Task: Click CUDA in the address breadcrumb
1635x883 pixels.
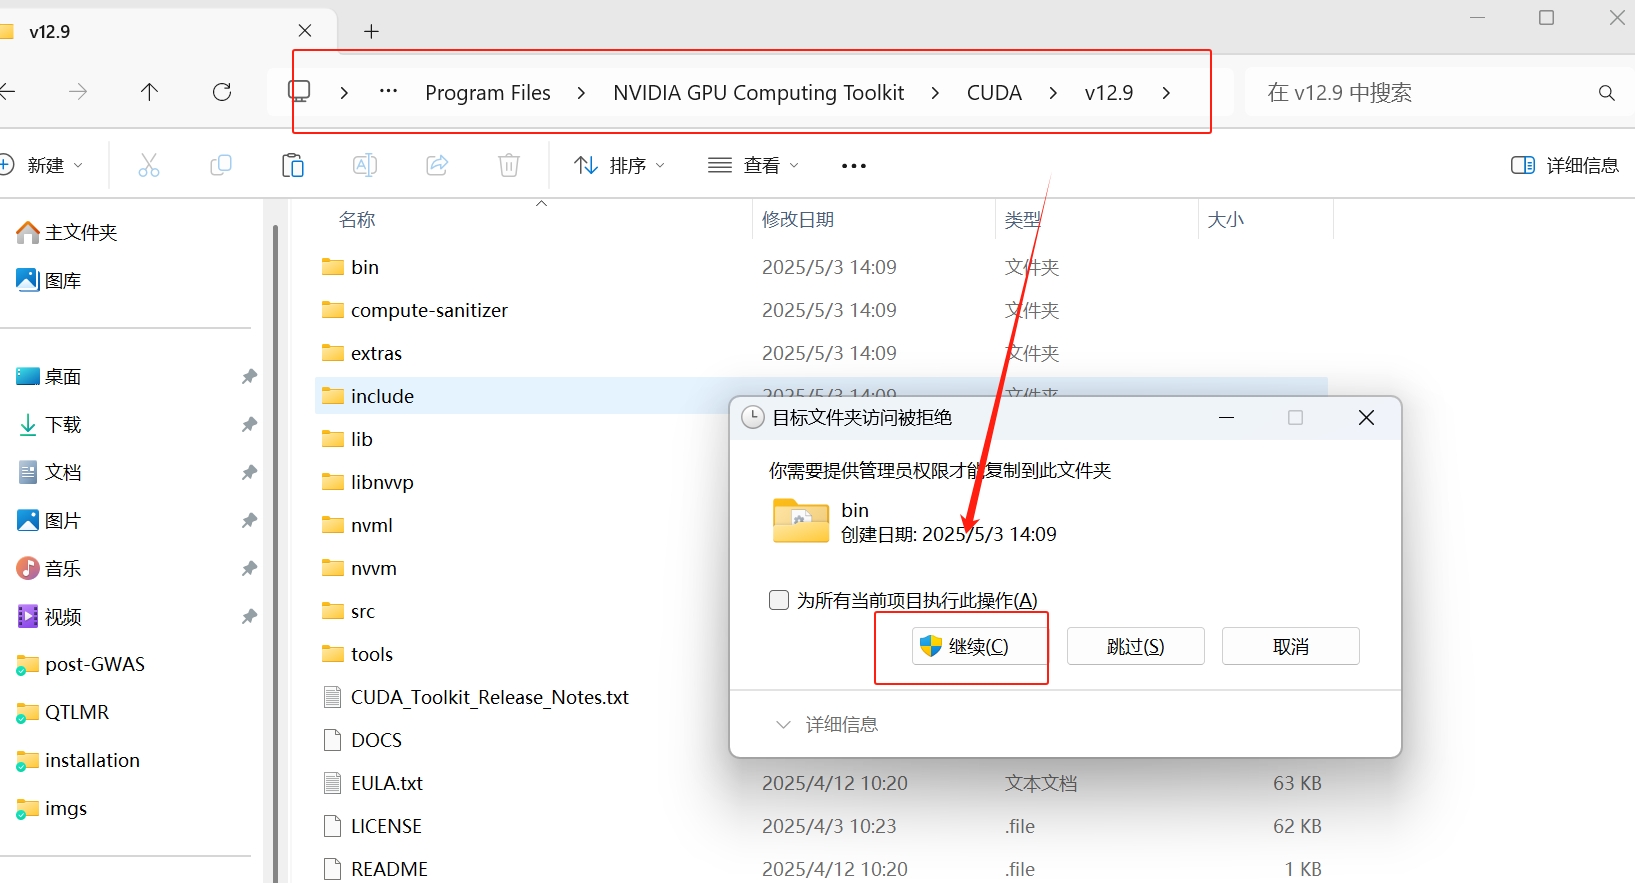Action: [x=993, y=93]
